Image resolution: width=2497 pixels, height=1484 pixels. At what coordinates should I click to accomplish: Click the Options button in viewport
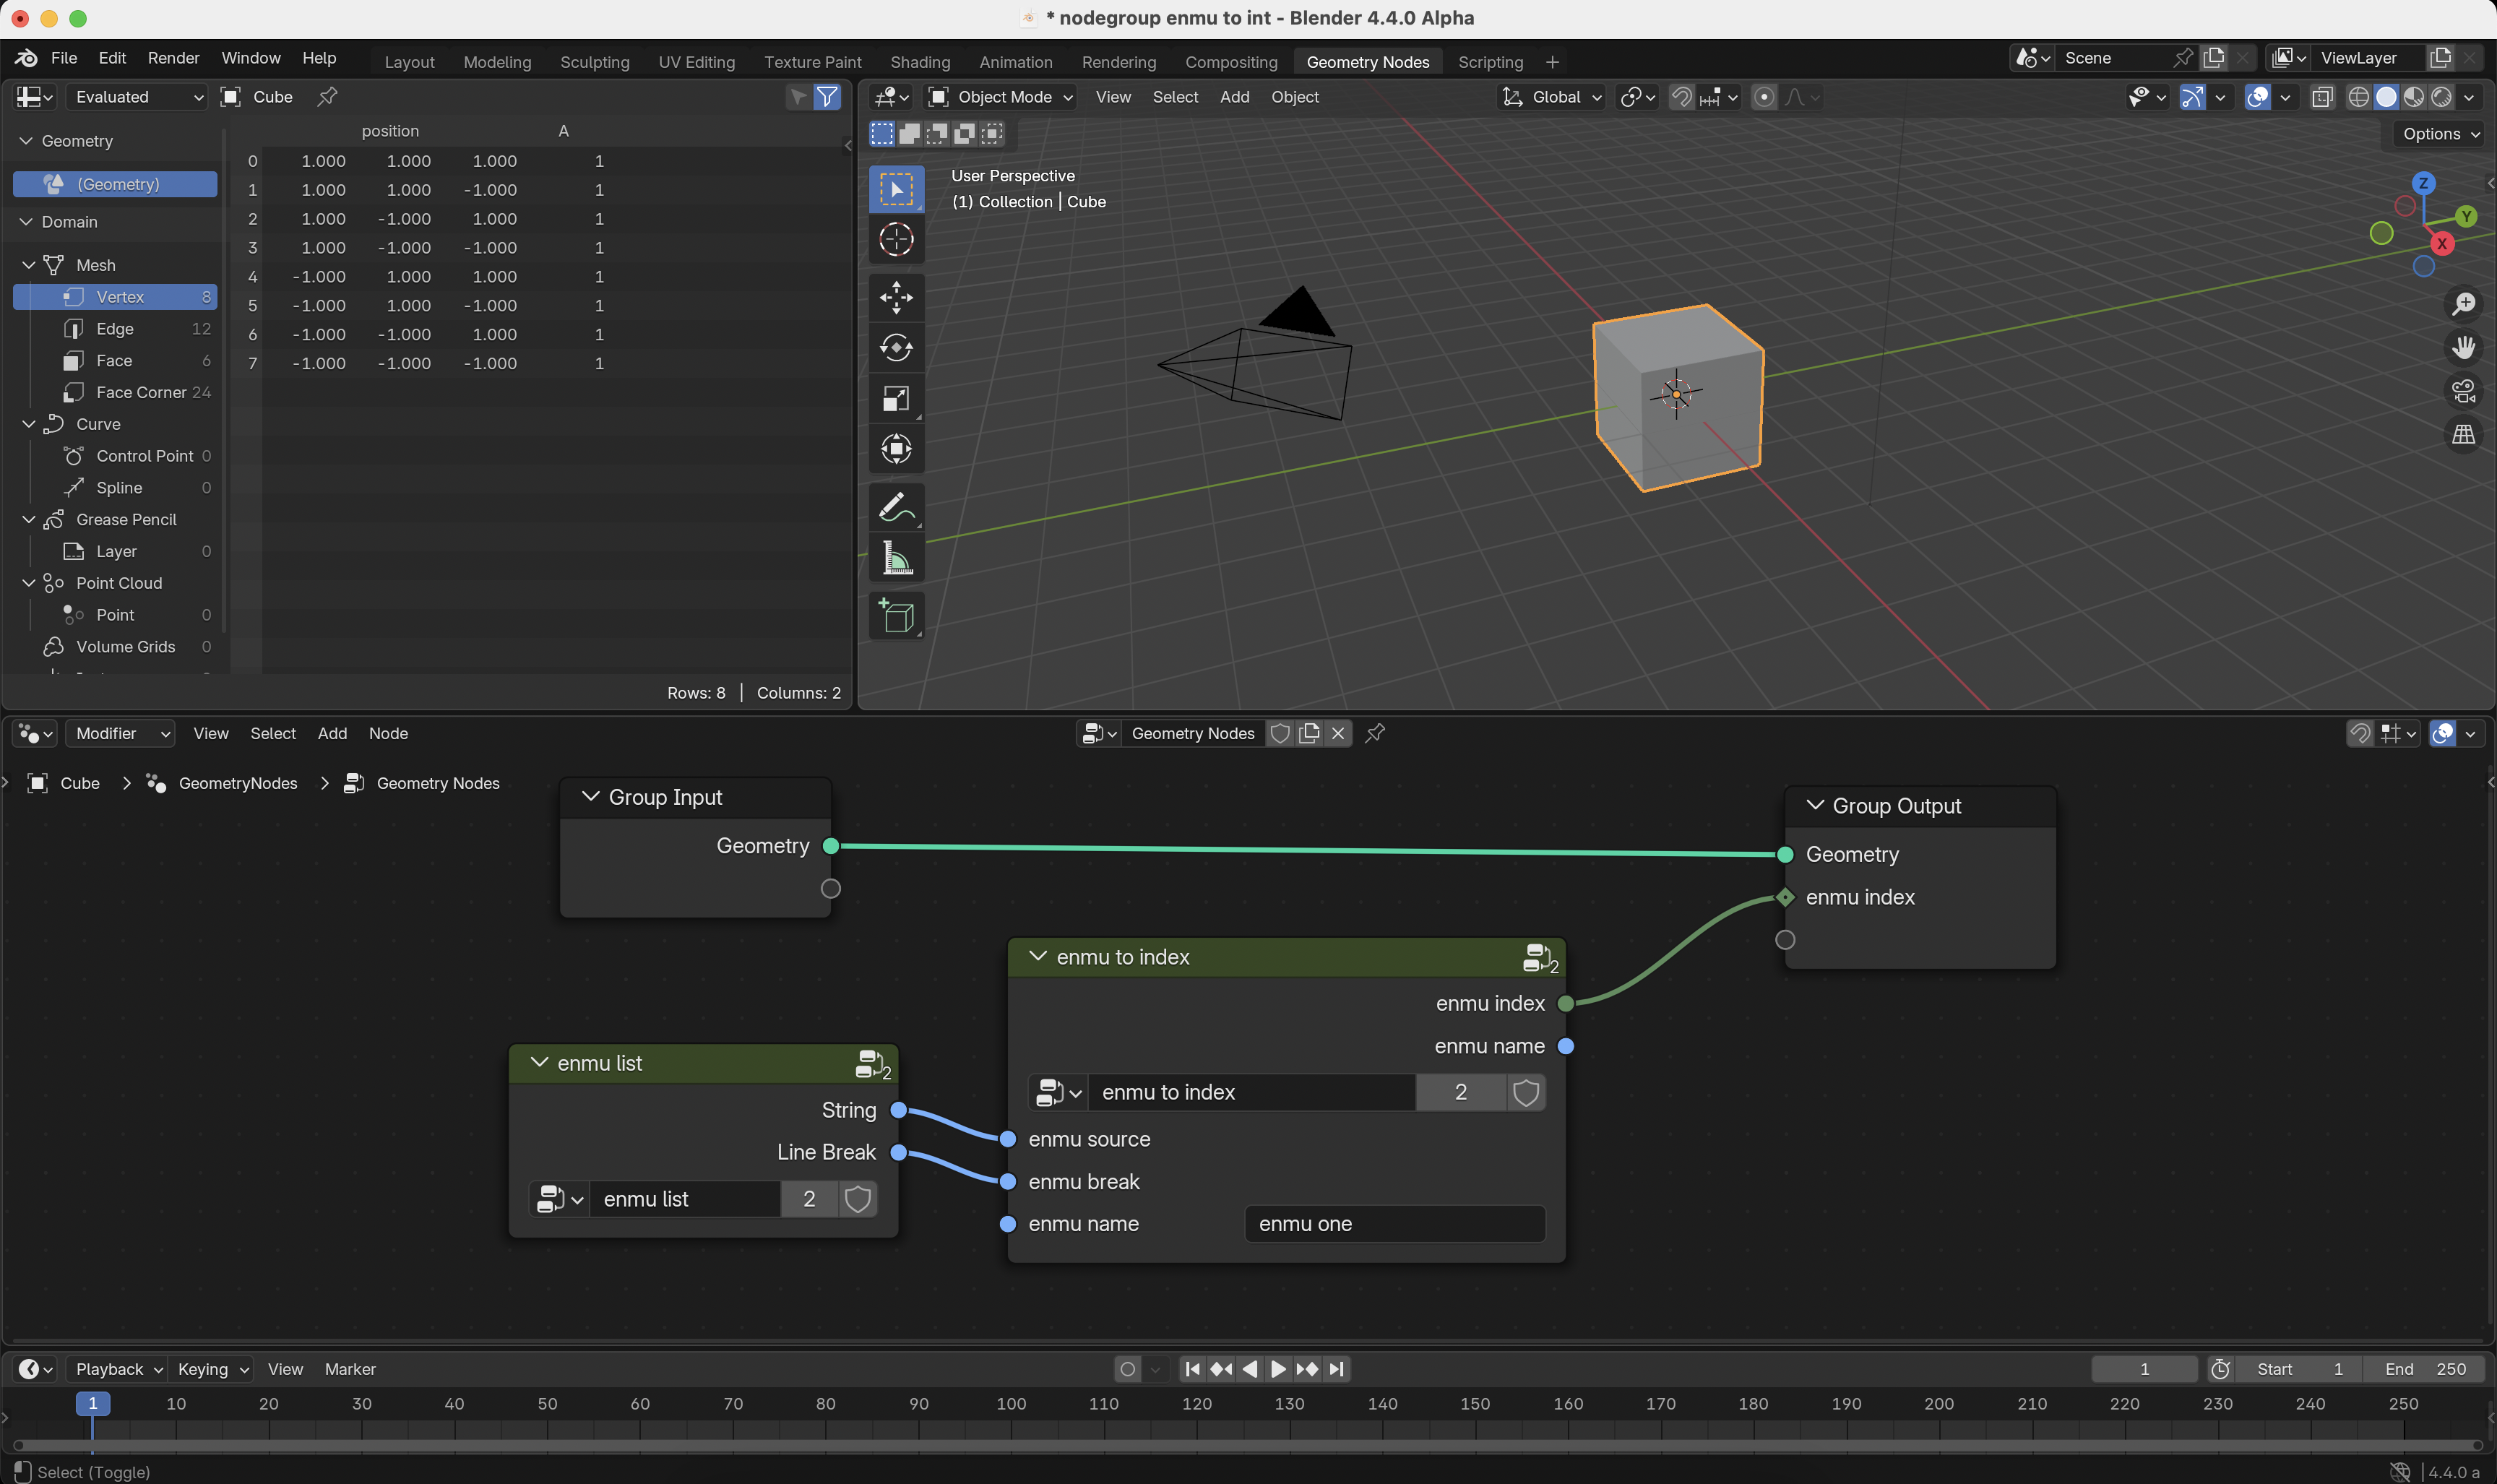(2440, 134)
